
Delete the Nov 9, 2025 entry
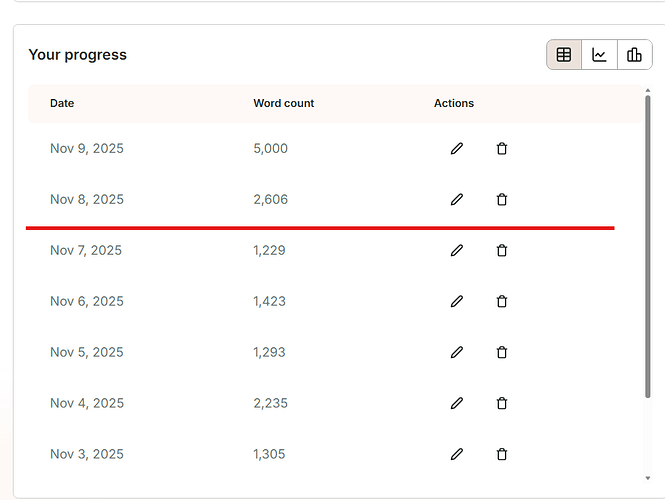[x=502, y=149]
